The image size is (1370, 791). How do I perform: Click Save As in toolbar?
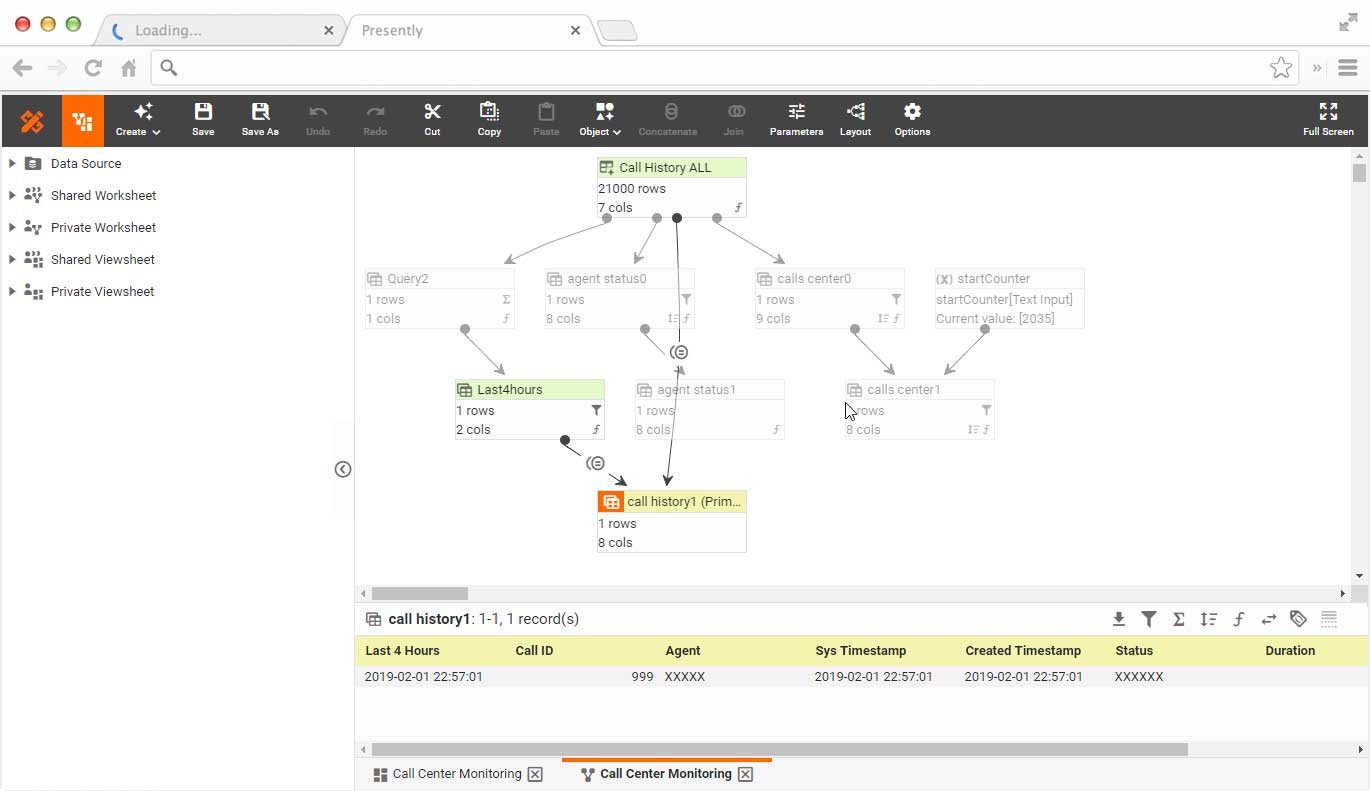point(260,119)
